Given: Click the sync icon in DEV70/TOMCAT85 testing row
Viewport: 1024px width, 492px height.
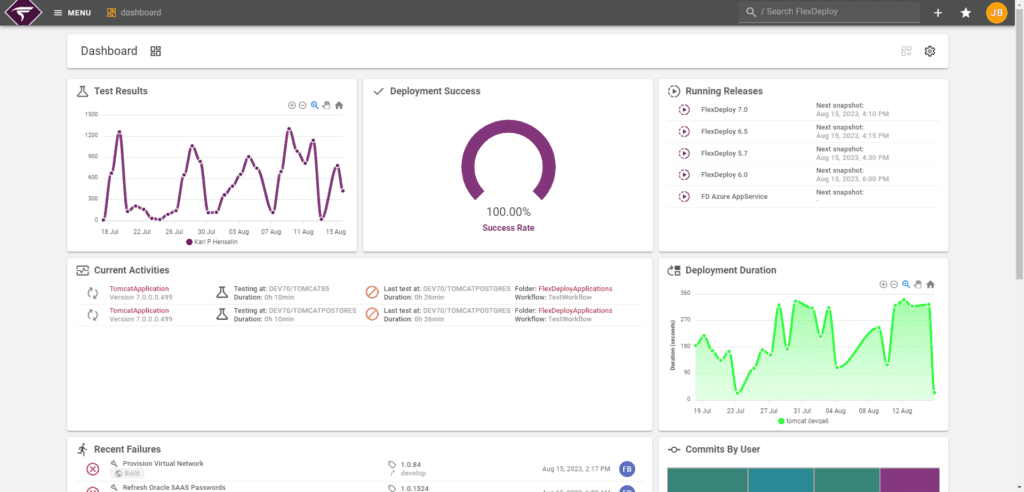Looking at the screenshot, I should coord(93,293).
